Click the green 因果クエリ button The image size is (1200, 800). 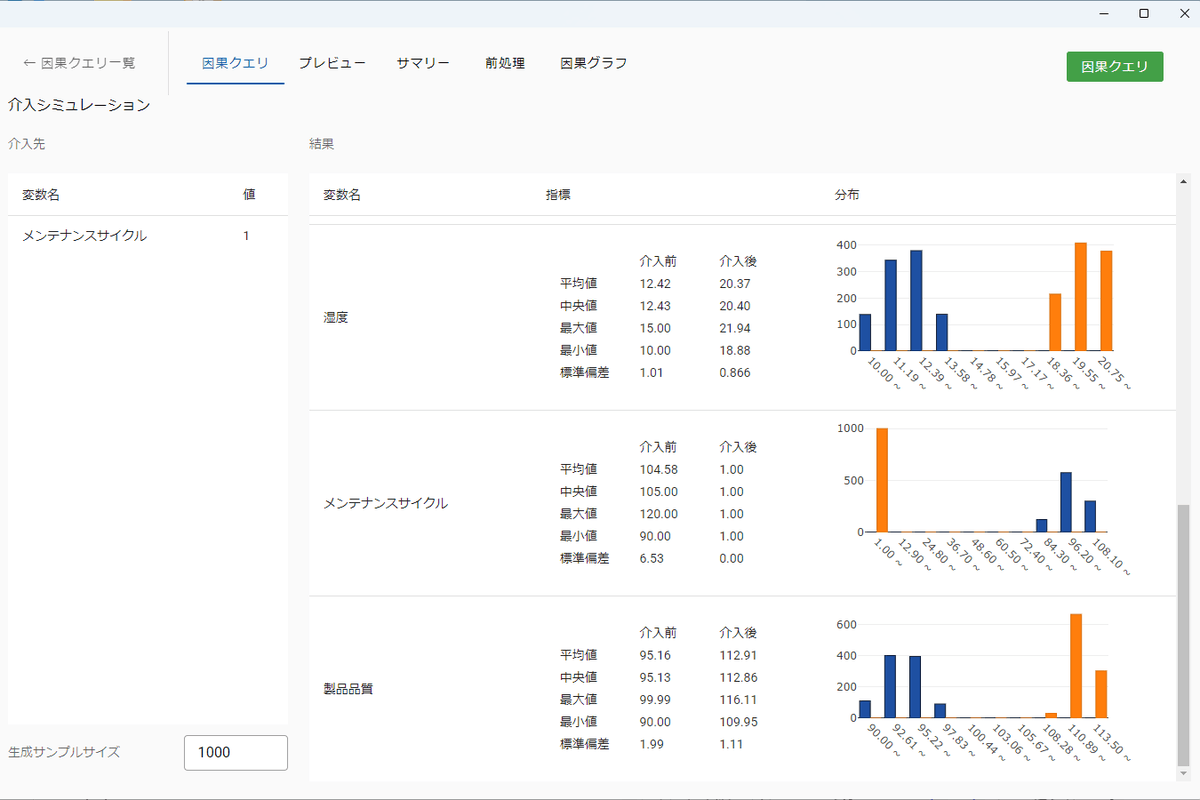pos(1115,67)
